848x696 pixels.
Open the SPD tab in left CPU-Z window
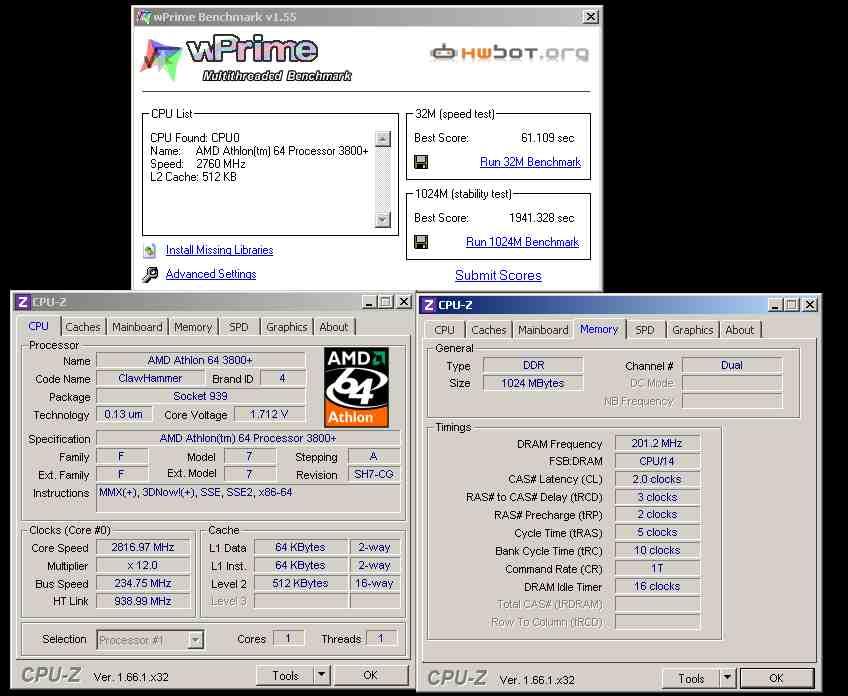[x=238, y=327]
